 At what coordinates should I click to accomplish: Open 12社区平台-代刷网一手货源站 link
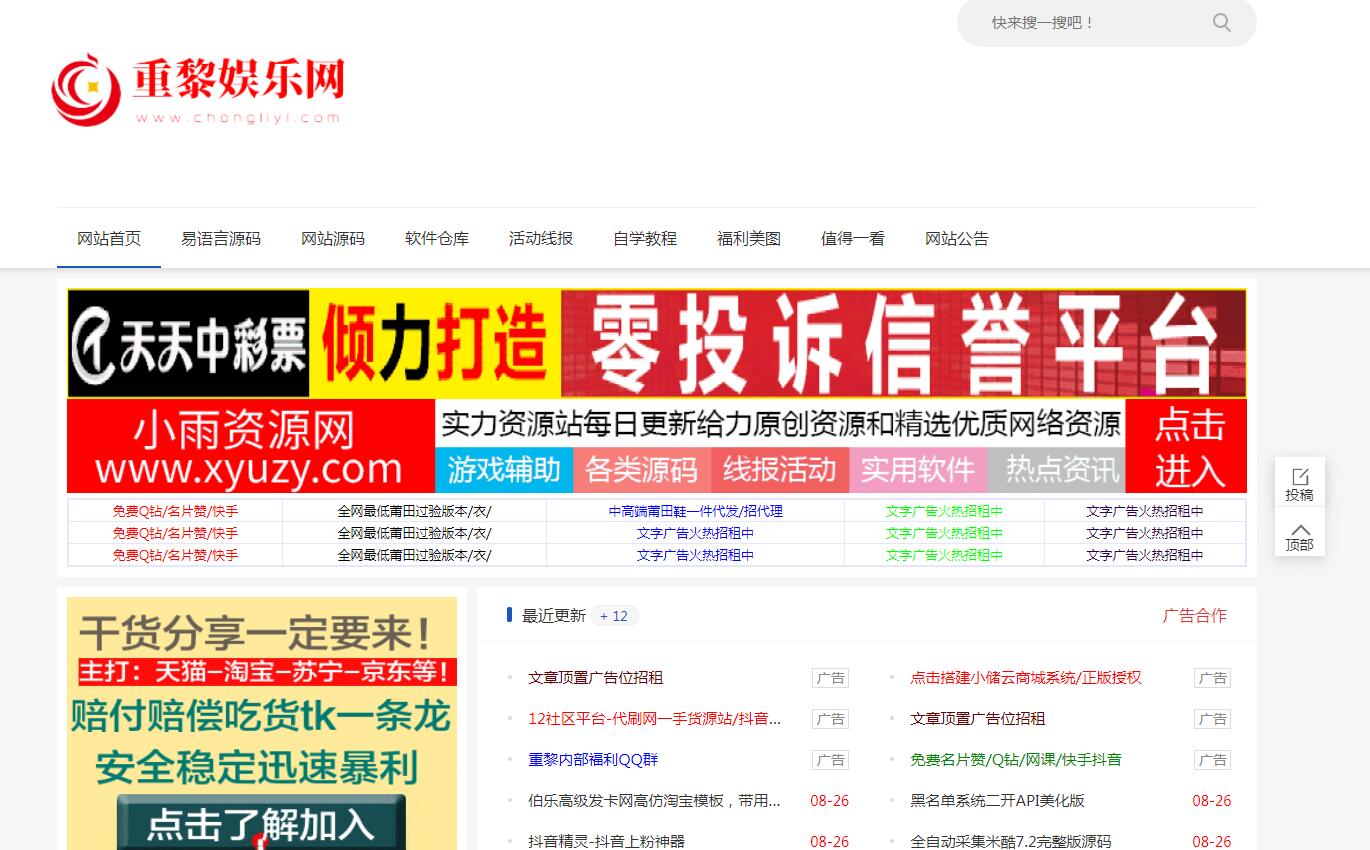point(655,719)
